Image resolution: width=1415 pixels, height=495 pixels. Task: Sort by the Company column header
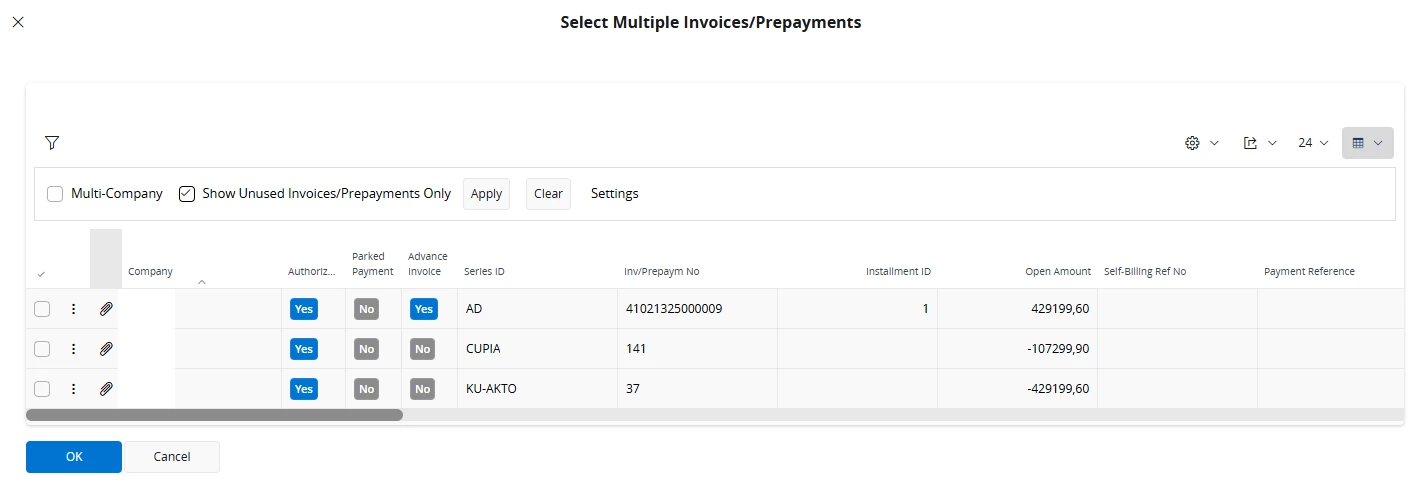(150, 272)
